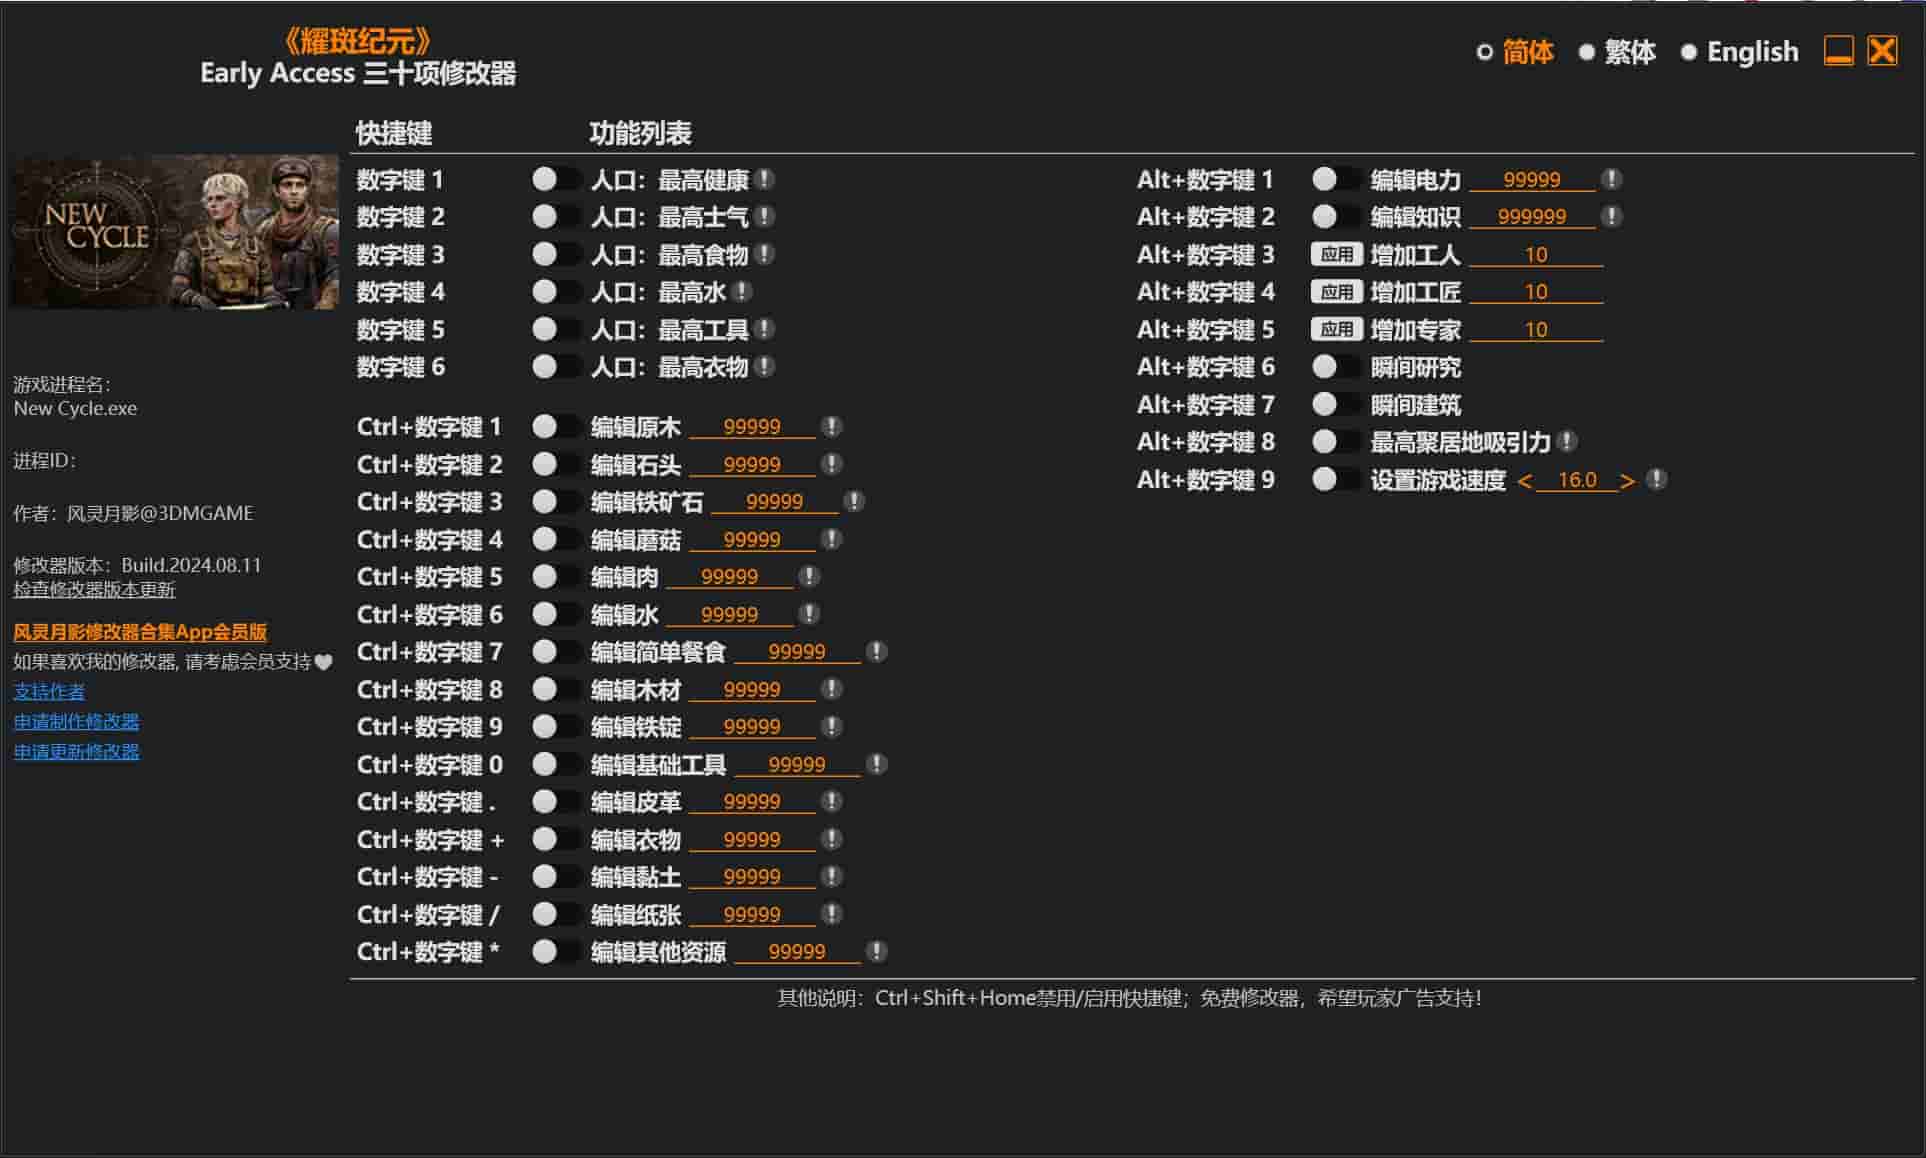Click the 支持作者 link
Viewport: 1926px width, 1158px height.
click(x=47, y=690)
